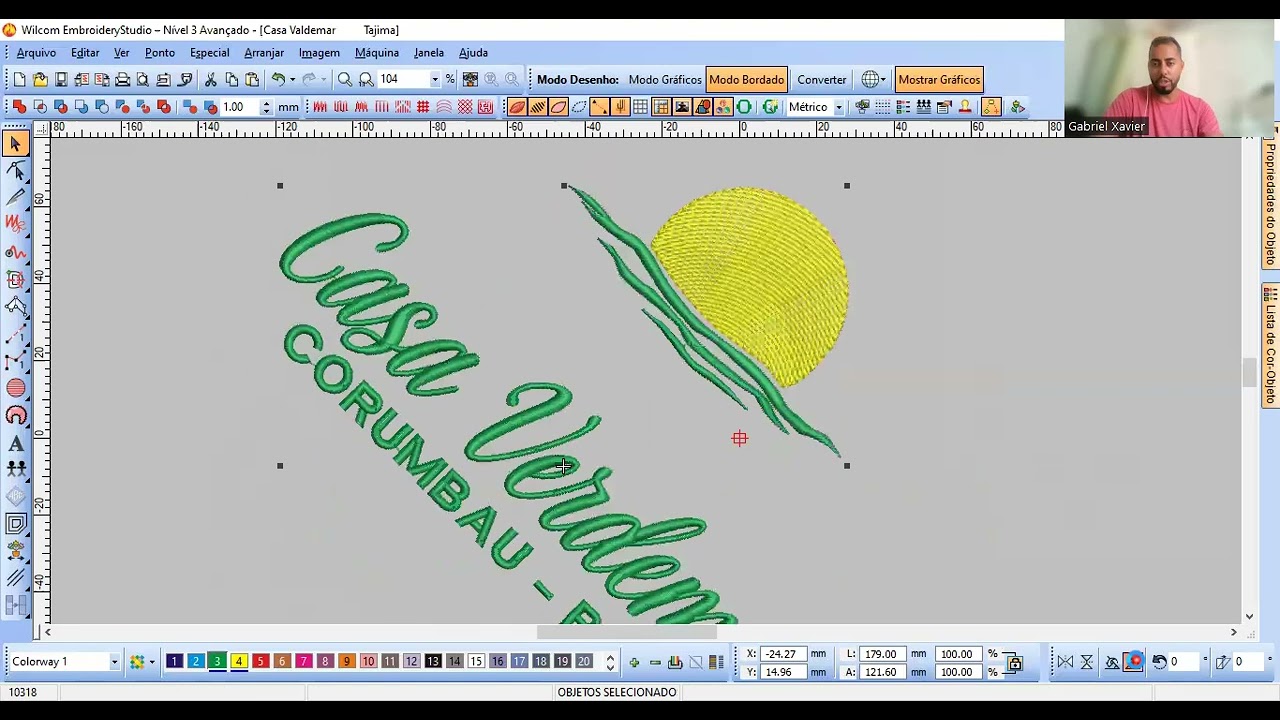Choose the Lettering 'A' tool
The image size is (1280, 720).
coord(16,443)
